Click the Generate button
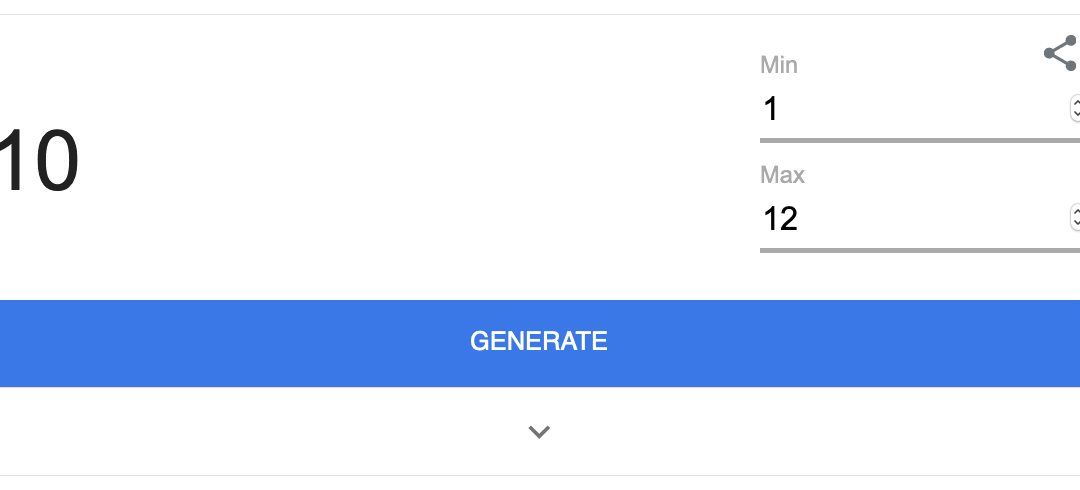 tap(540, 343)
